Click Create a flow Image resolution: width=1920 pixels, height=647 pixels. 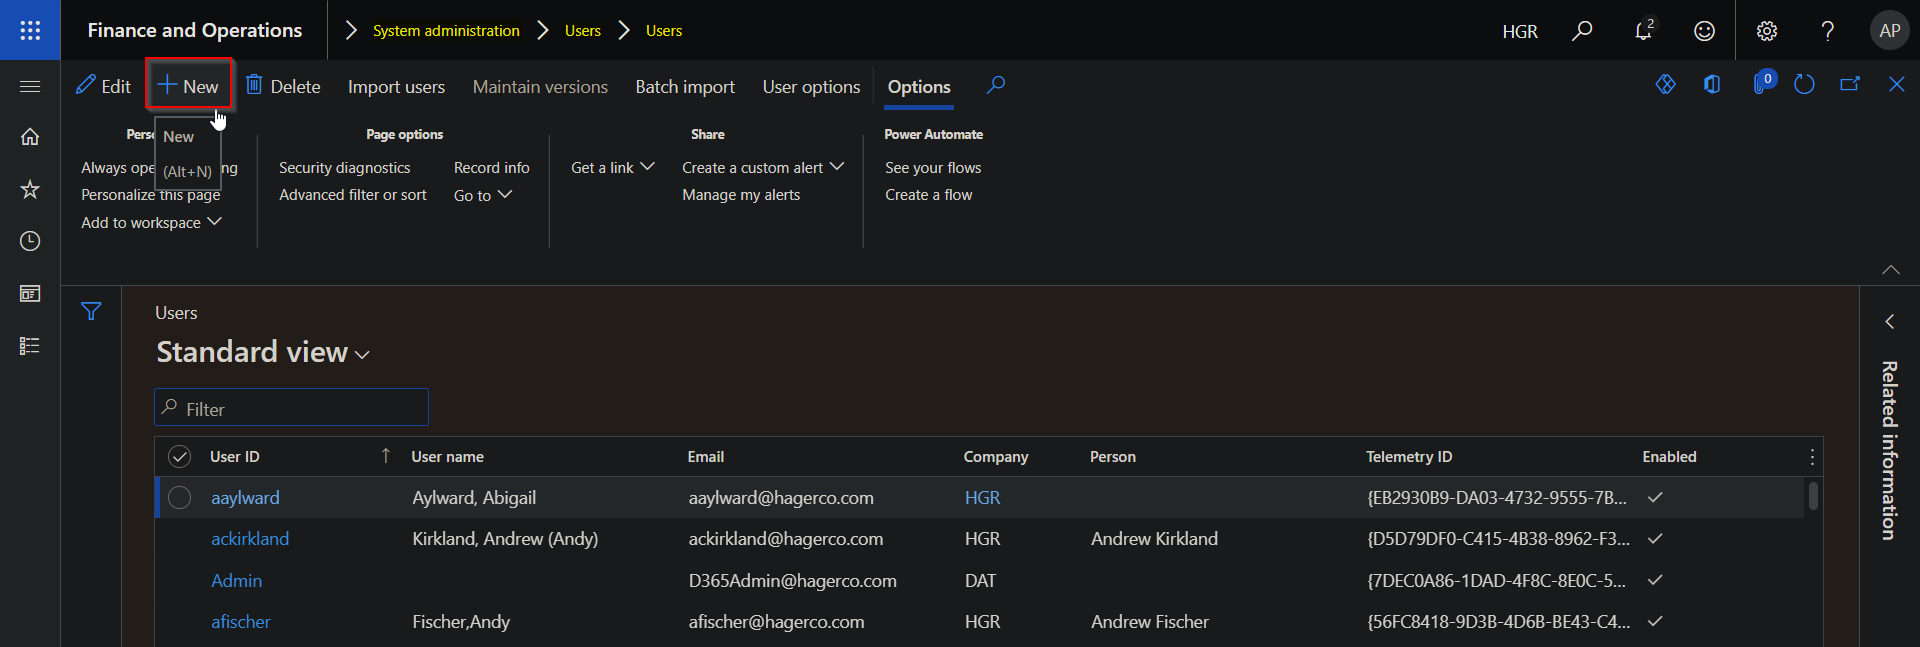928,195
